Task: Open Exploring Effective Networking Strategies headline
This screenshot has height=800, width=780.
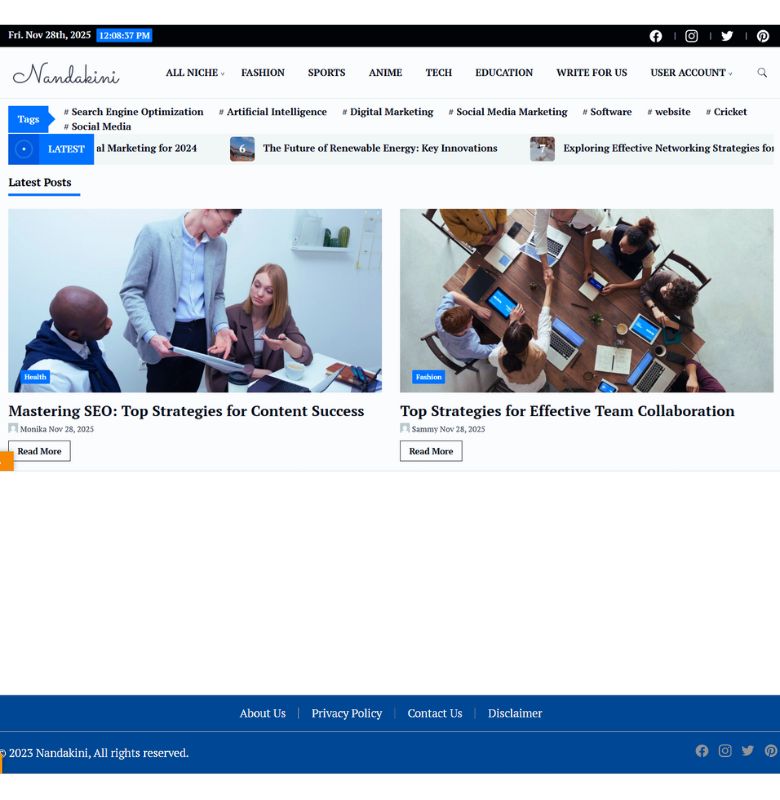Action: [x=668, y=148]
